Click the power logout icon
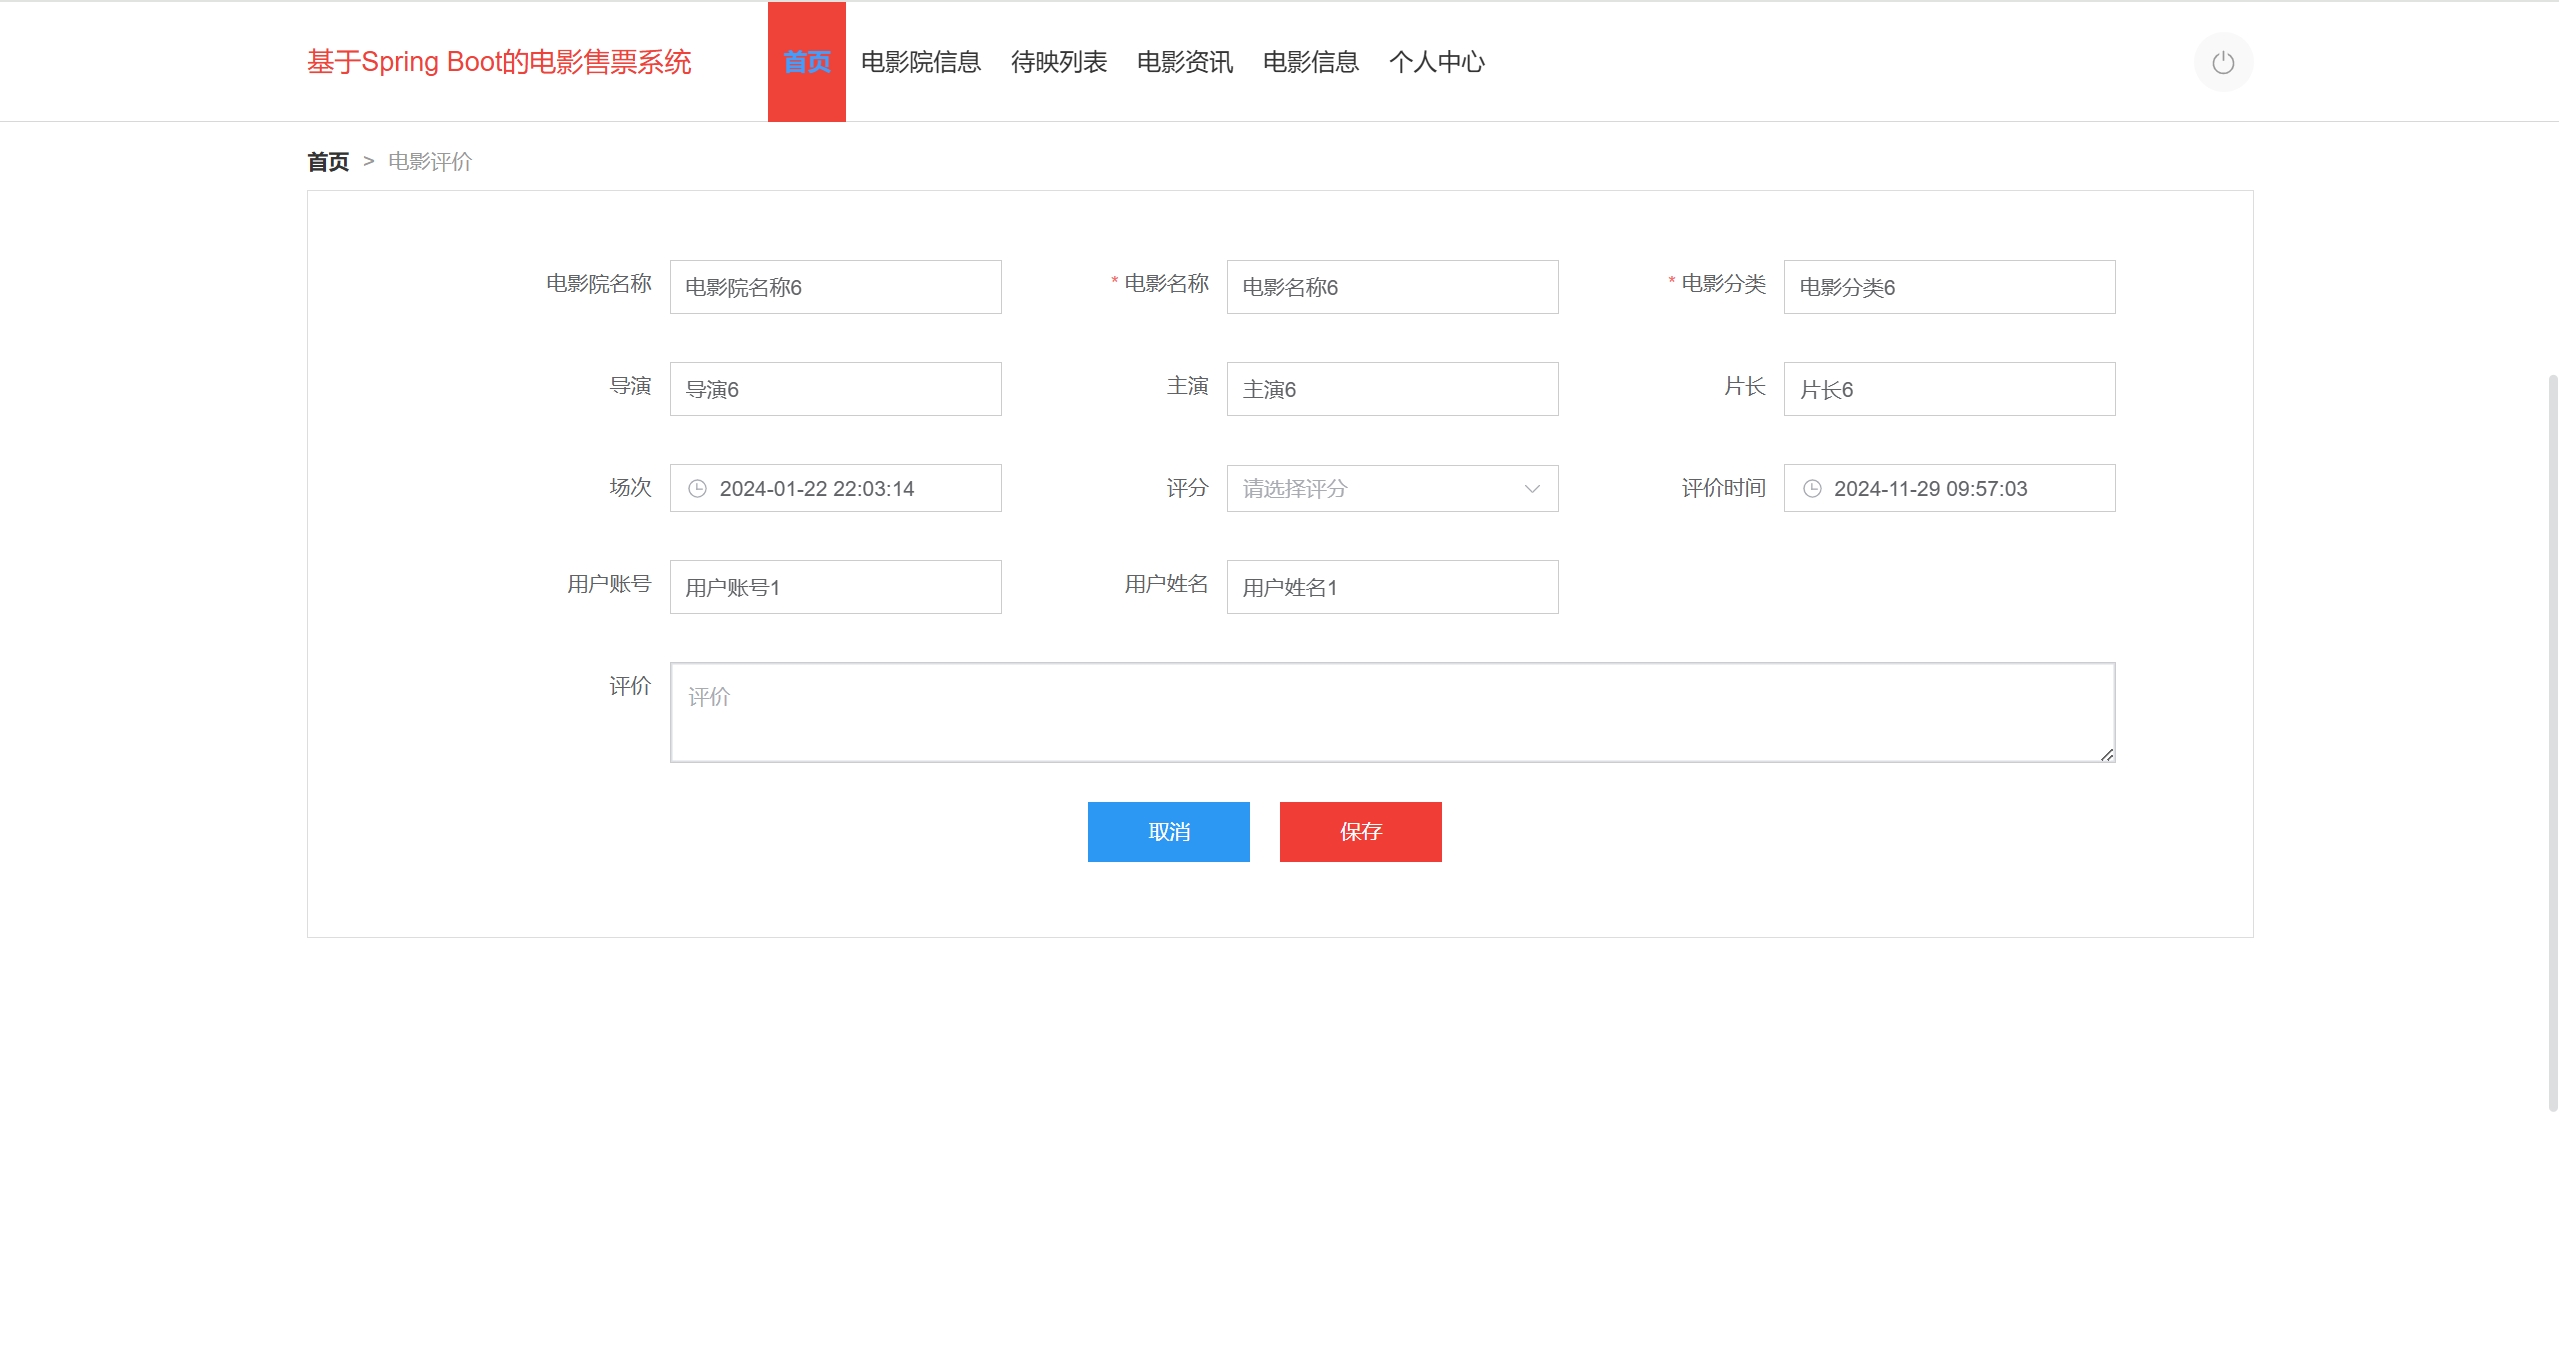 pos(2223,63)
